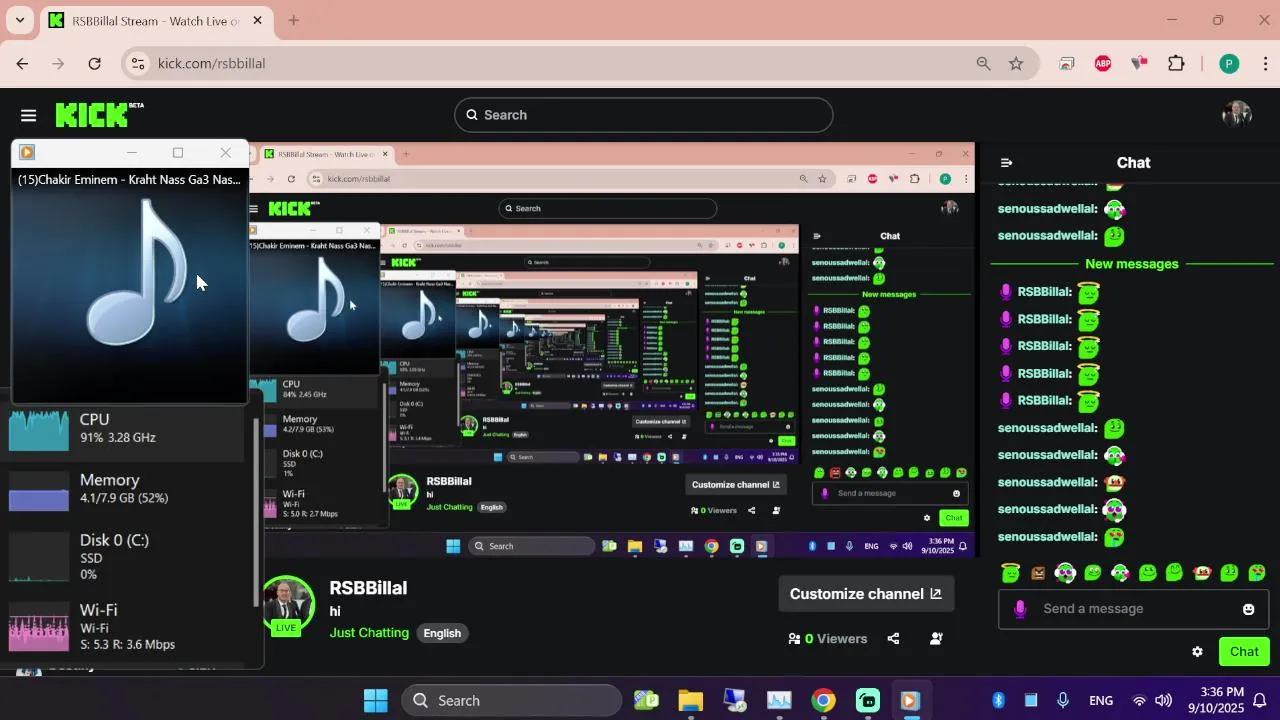1280x720 pixels.
Task: Pick the heart-eyes drooling emote in quick row
Action: coord(1257,573)
